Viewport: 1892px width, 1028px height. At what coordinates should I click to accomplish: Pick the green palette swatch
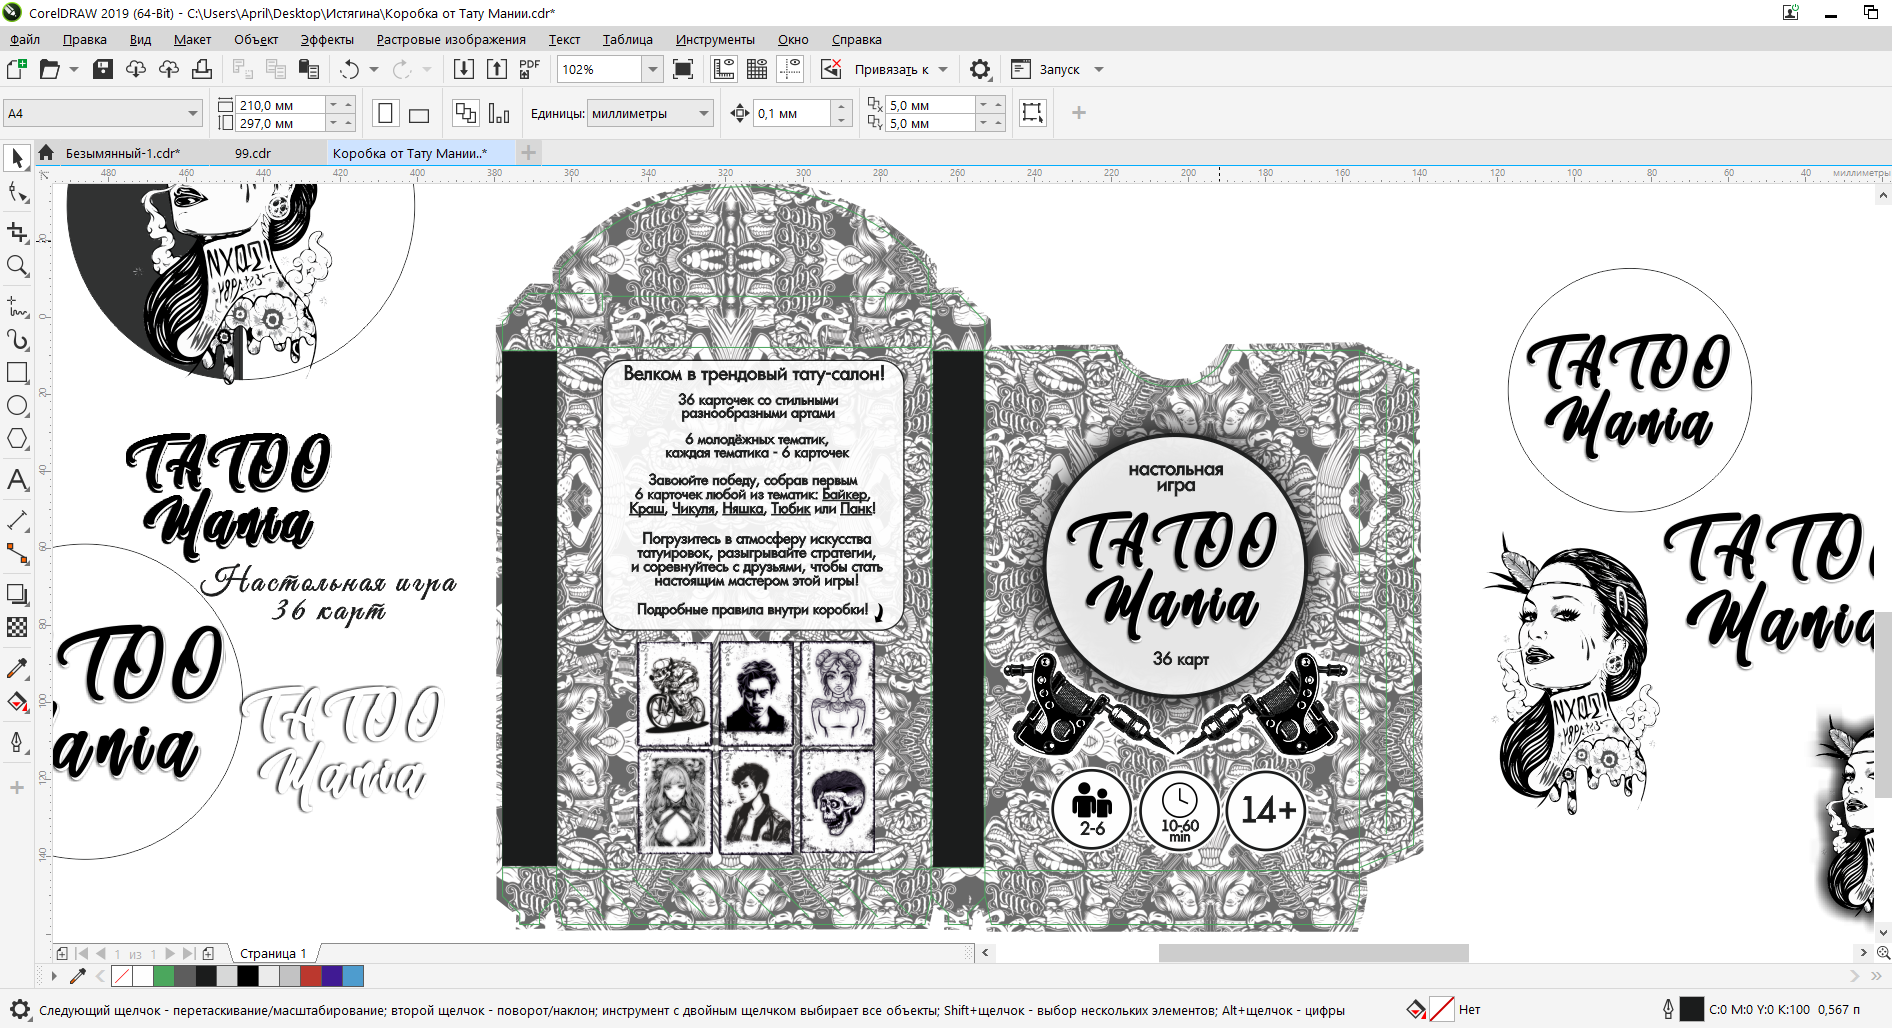pyautogui.click(x=163, y=976)
